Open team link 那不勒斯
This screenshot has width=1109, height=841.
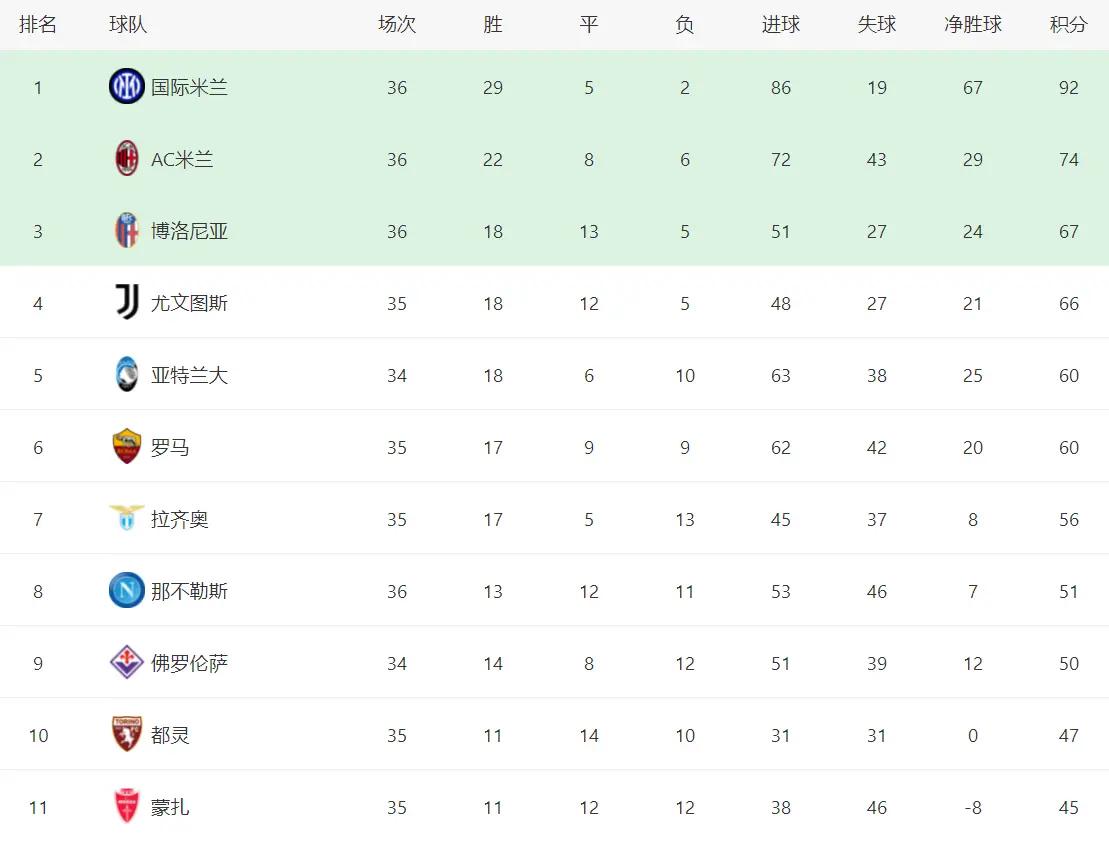(x=189, y=591)
